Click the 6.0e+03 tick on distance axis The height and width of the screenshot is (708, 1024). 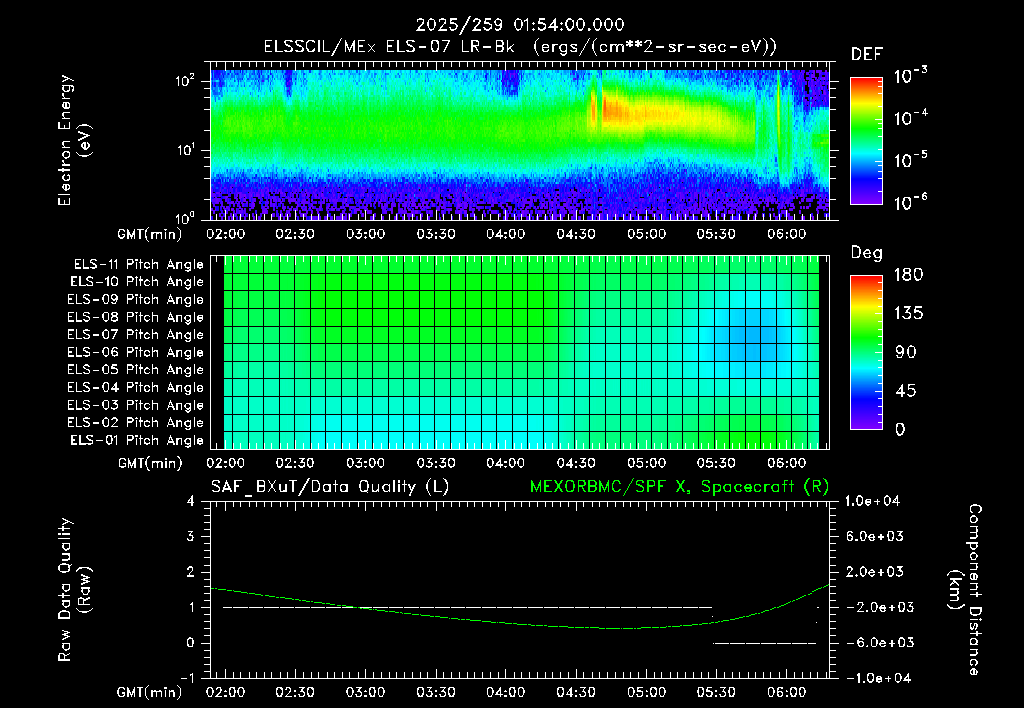pyautogui.click(x=875, y=537)
